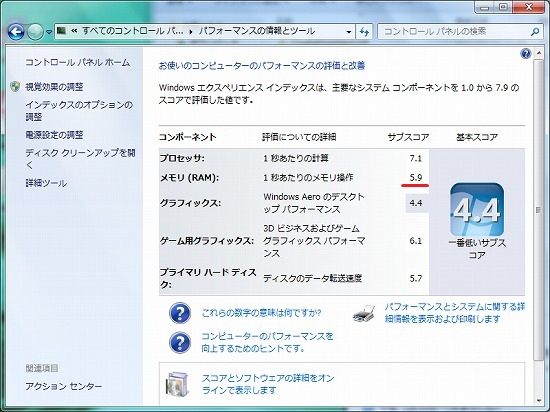Click the ディスクのデータ転送速度 description
The image size is (550, 412).
pos(312,278)
